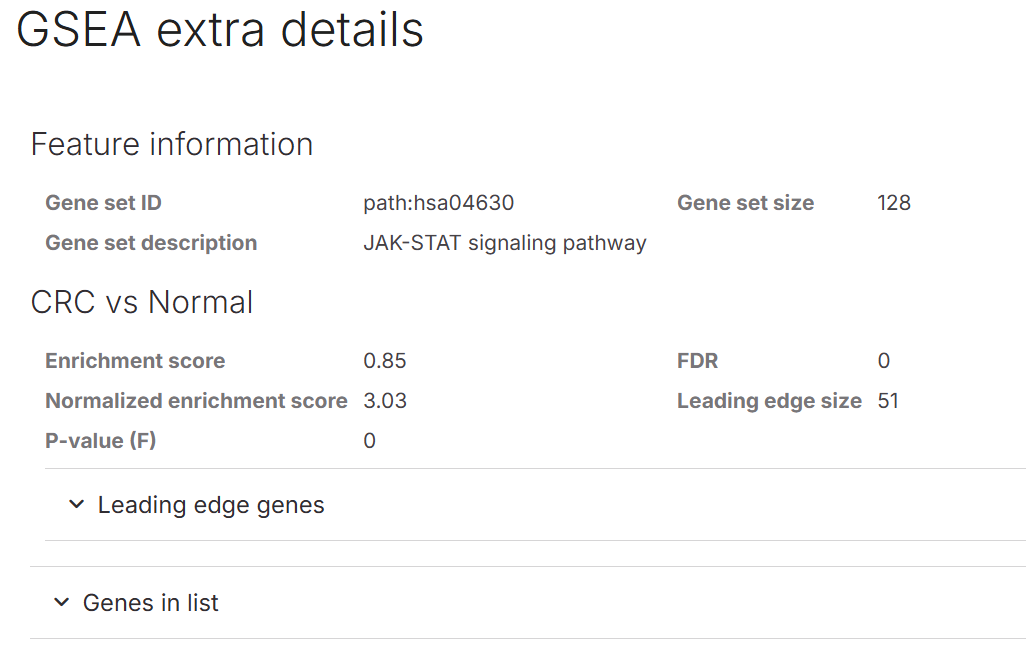Click the FDR value of 0
Viewport: 1026px width, 654px height.
[884, 361]
